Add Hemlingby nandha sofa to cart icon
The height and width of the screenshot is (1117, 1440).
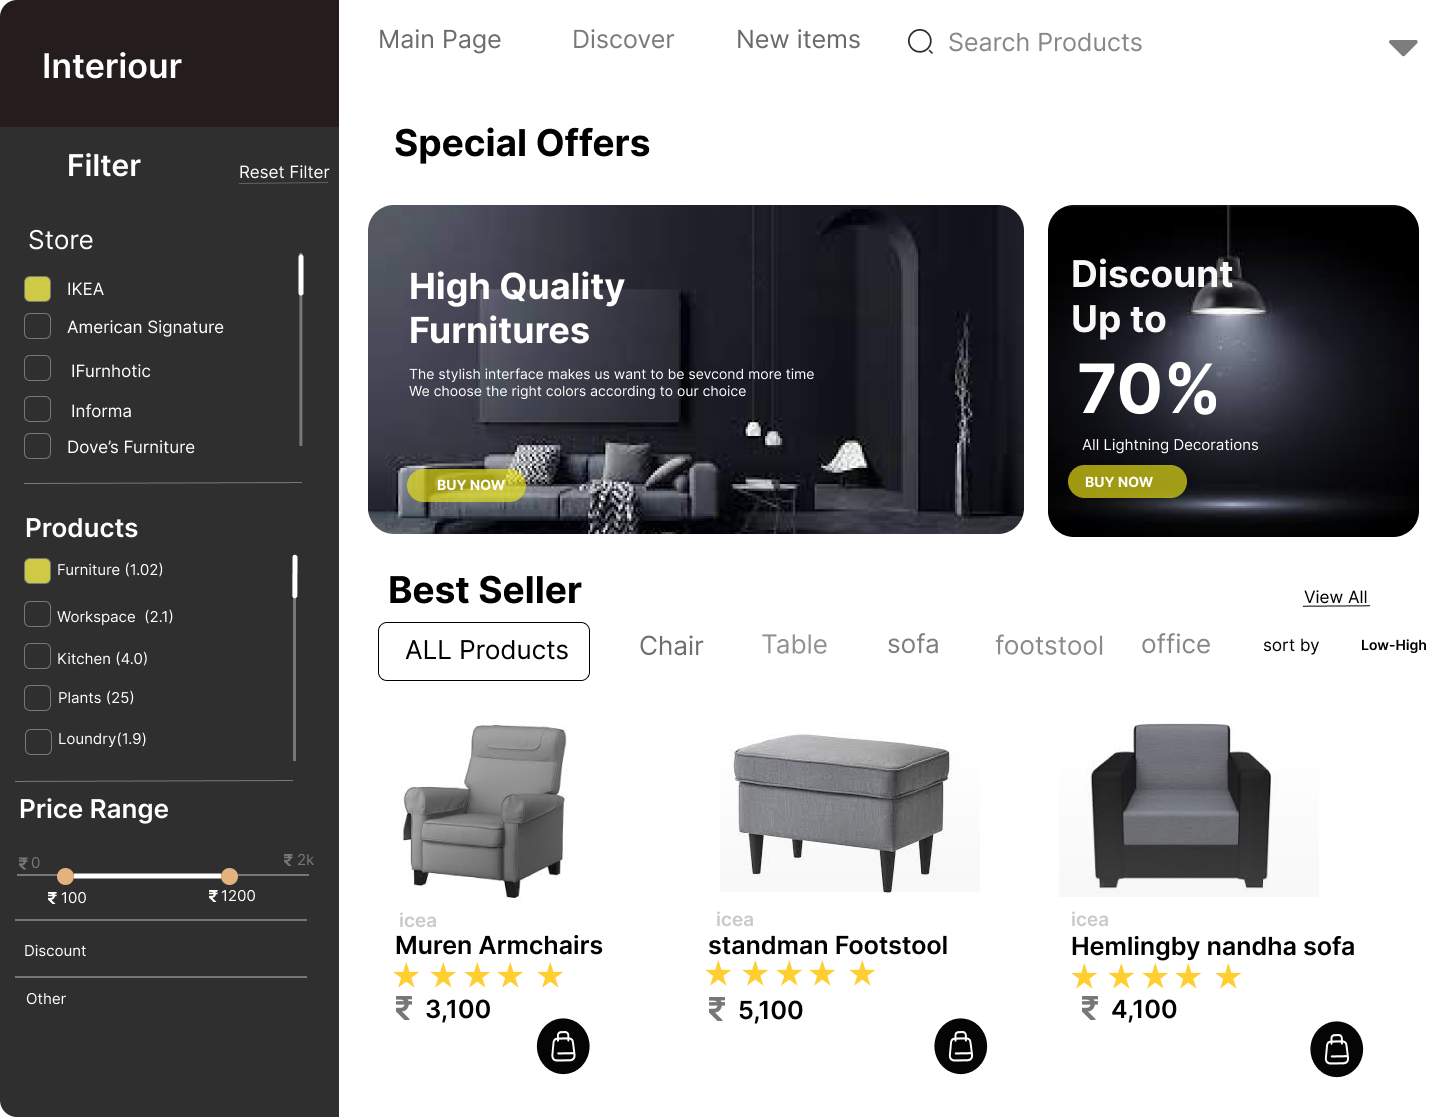[x=1336, y=1049]
